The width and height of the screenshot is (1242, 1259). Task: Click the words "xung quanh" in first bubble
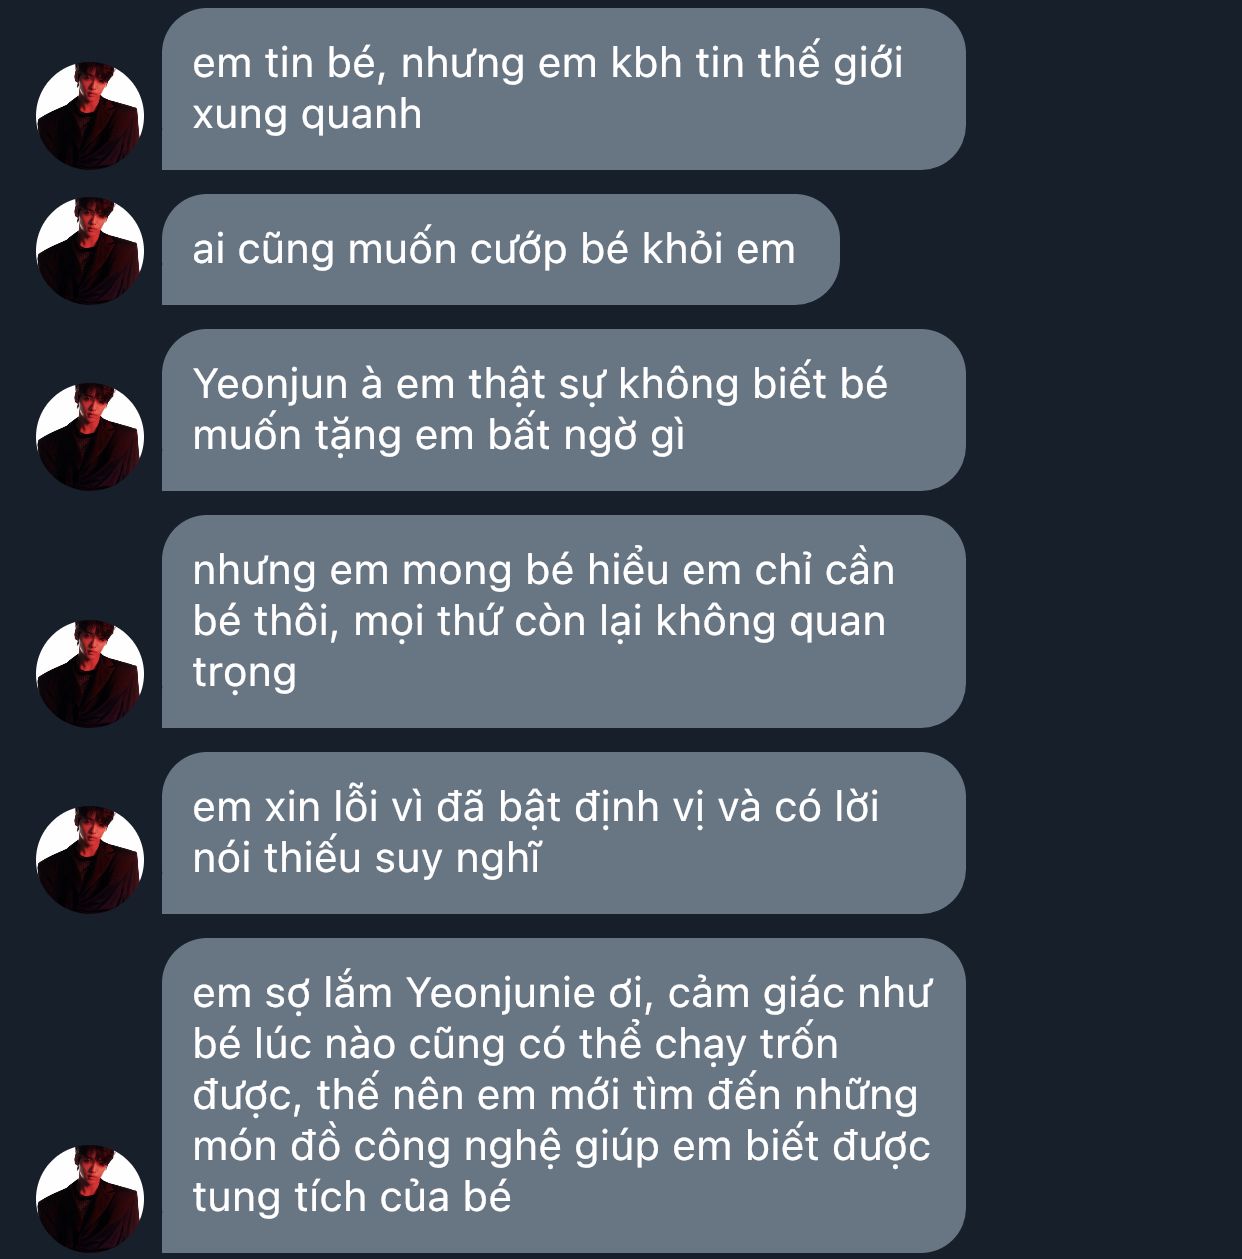click(307, 115)
